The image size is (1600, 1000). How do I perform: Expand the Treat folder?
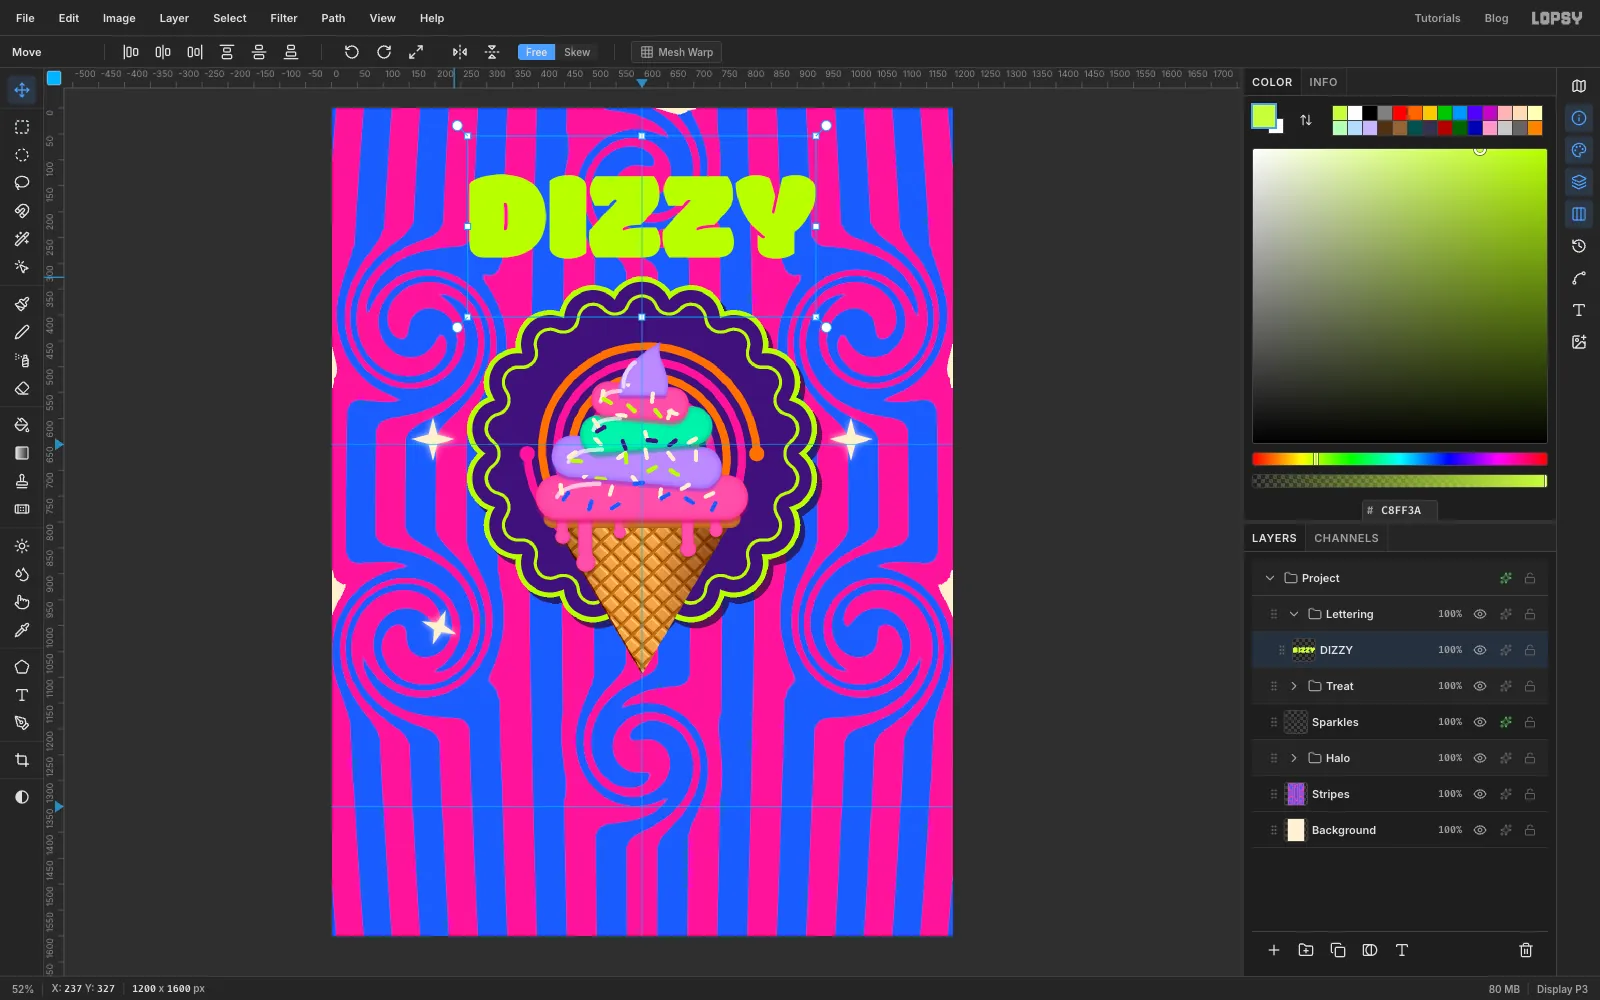click(x=1294, y=686)
